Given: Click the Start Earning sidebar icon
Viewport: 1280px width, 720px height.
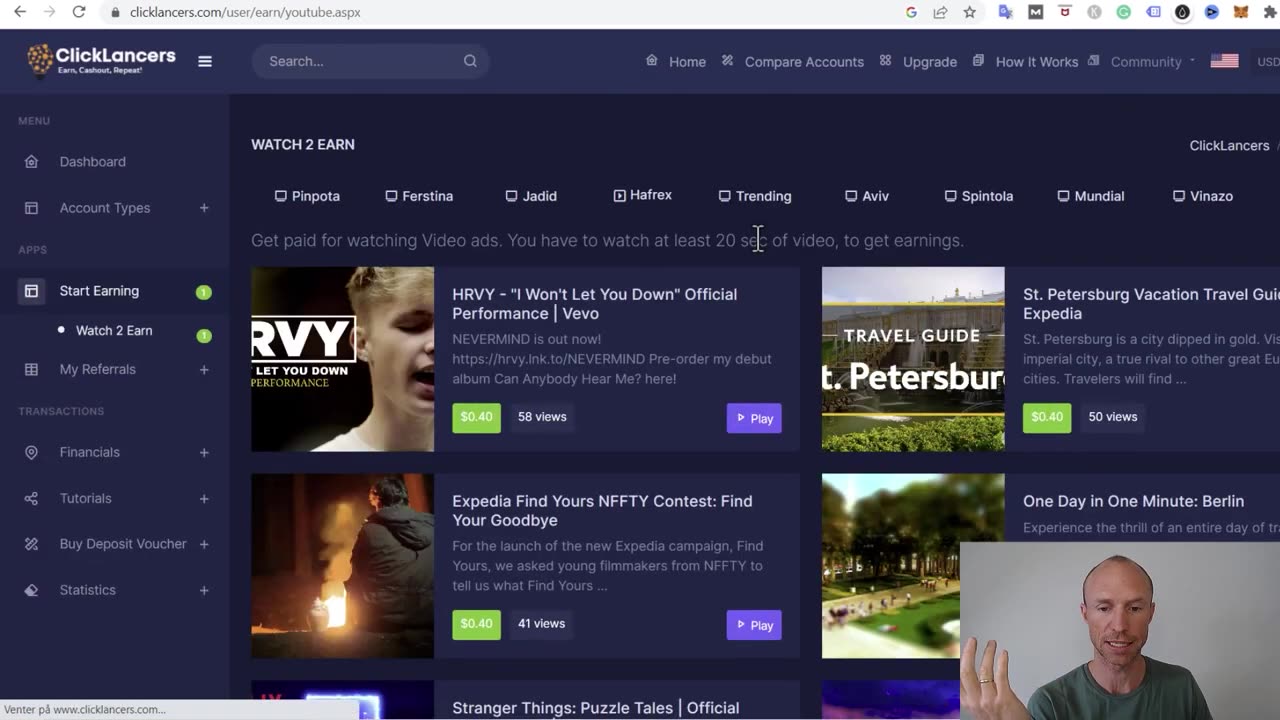Looking at the screenshot, I should point(31,291).
